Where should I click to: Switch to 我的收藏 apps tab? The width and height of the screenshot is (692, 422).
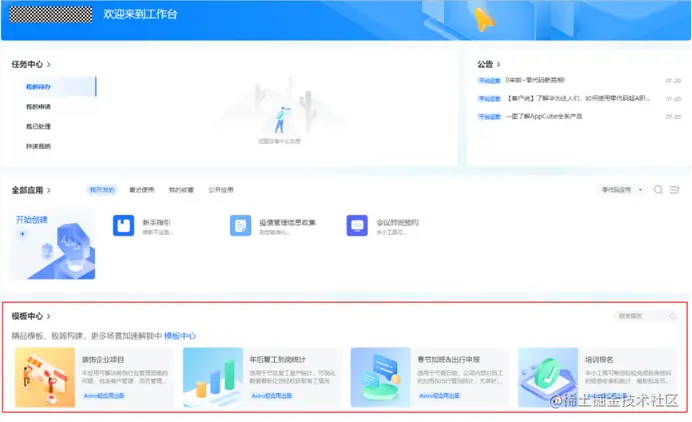(x=181, y=190)
